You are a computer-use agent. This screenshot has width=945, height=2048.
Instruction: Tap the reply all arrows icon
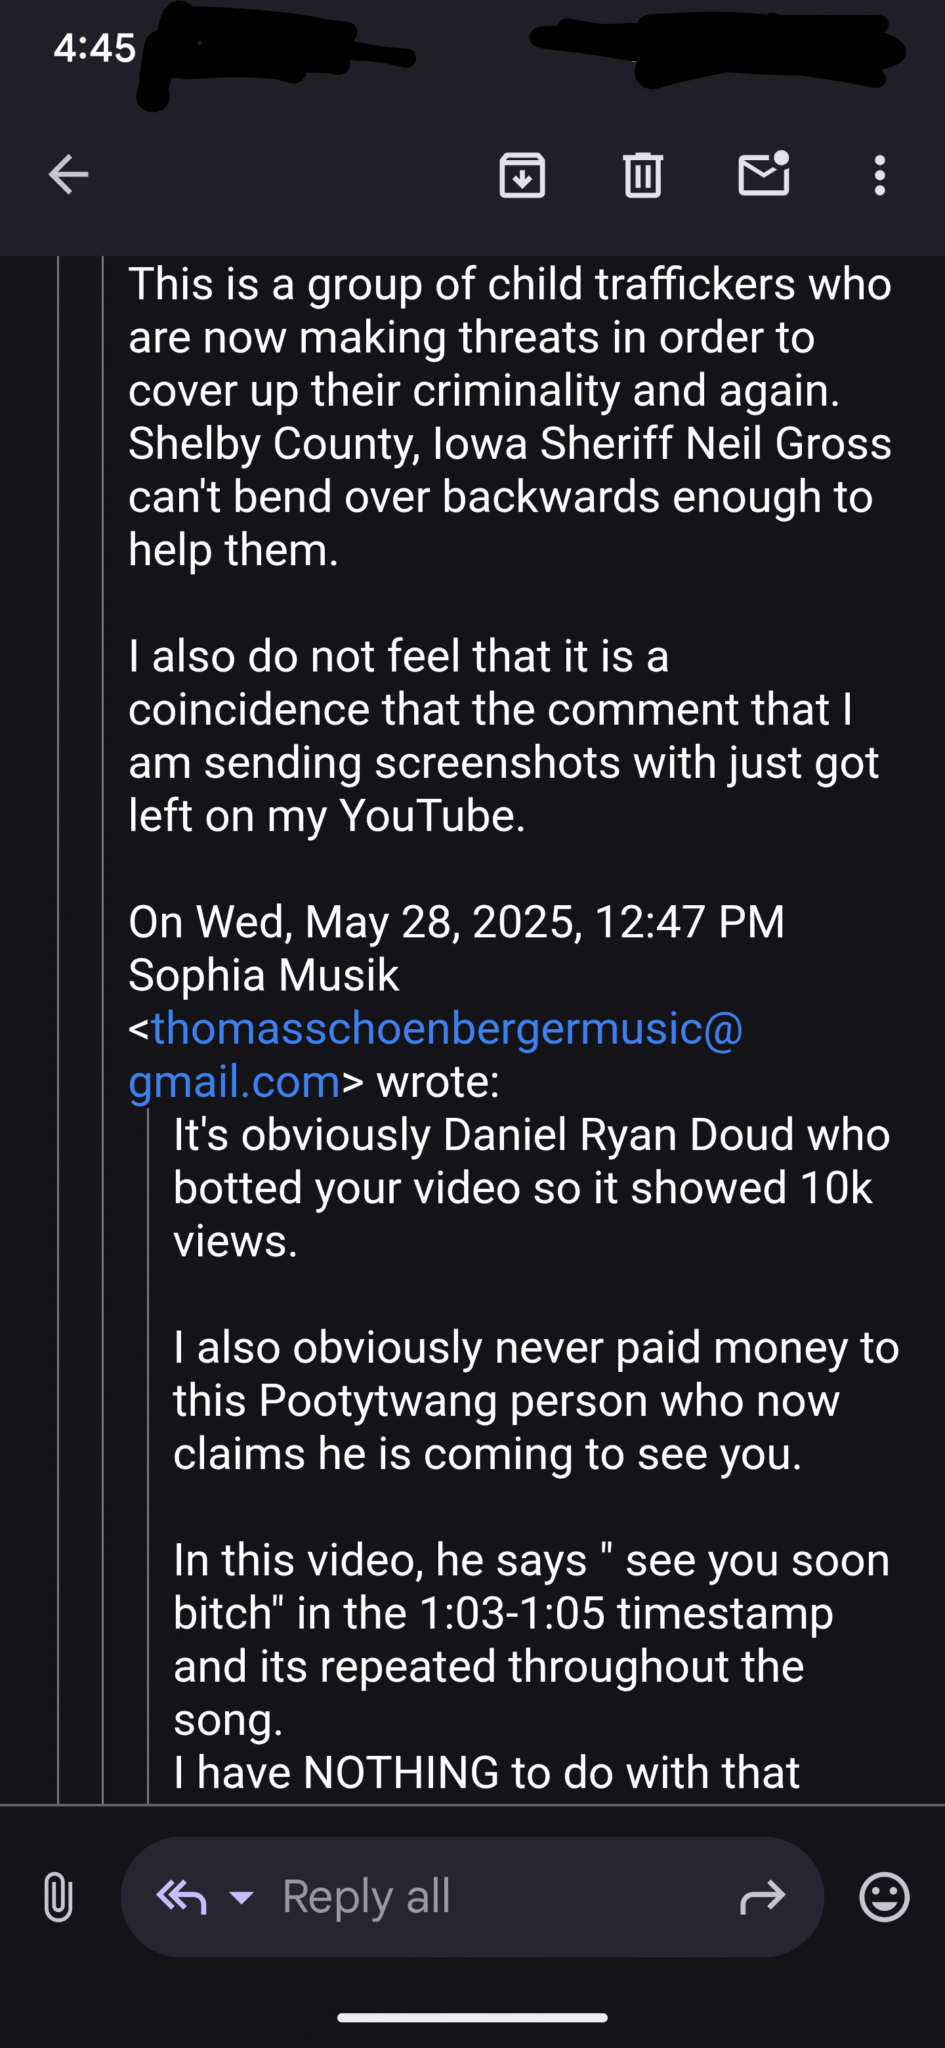(x=182, y=1896)
